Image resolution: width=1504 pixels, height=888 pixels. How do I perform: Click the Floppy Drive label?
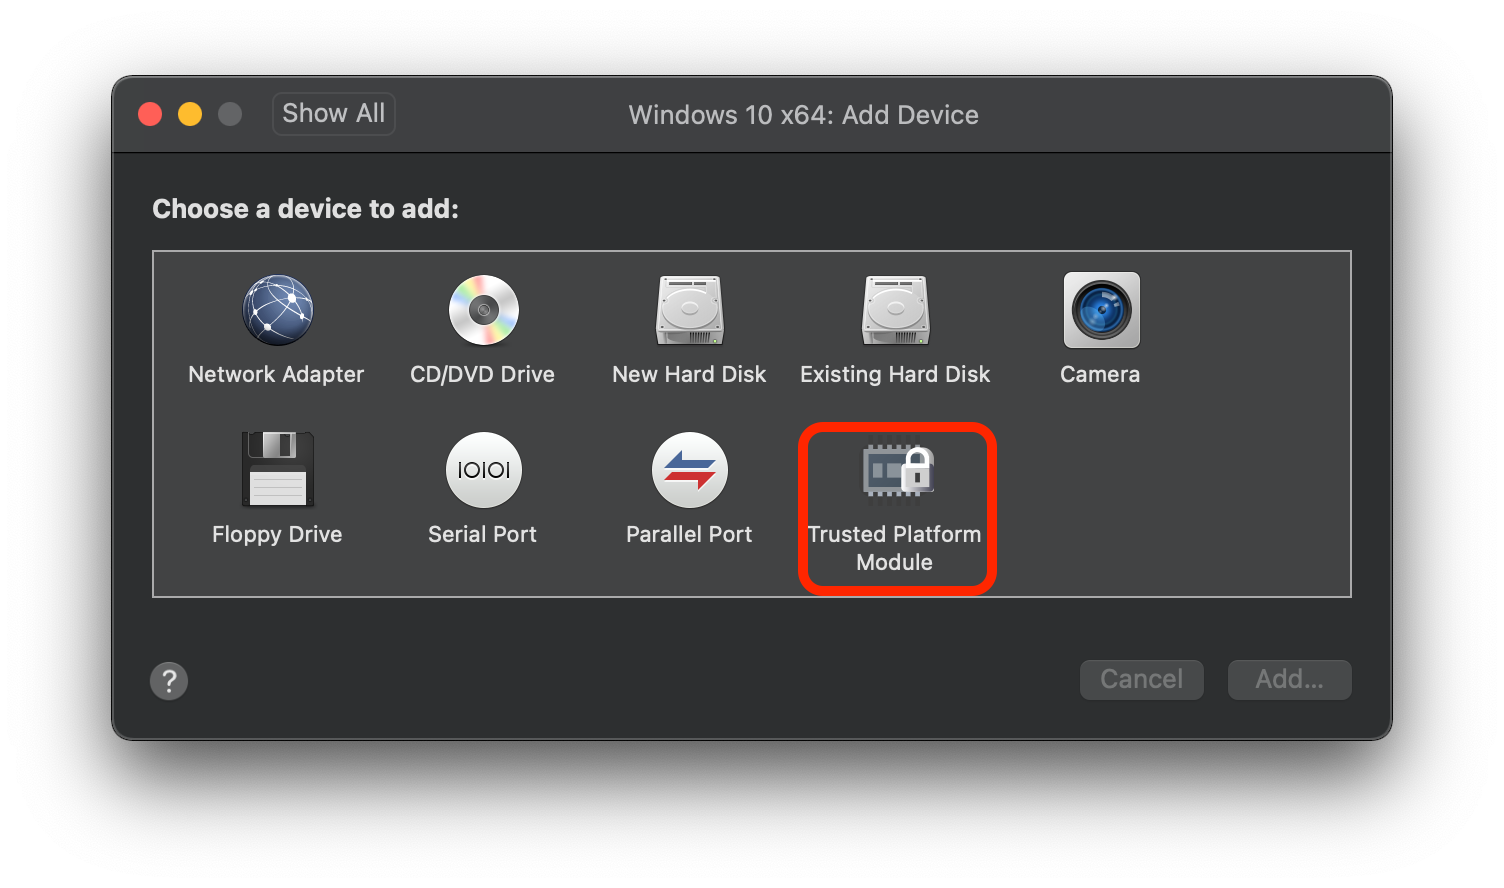277,534
